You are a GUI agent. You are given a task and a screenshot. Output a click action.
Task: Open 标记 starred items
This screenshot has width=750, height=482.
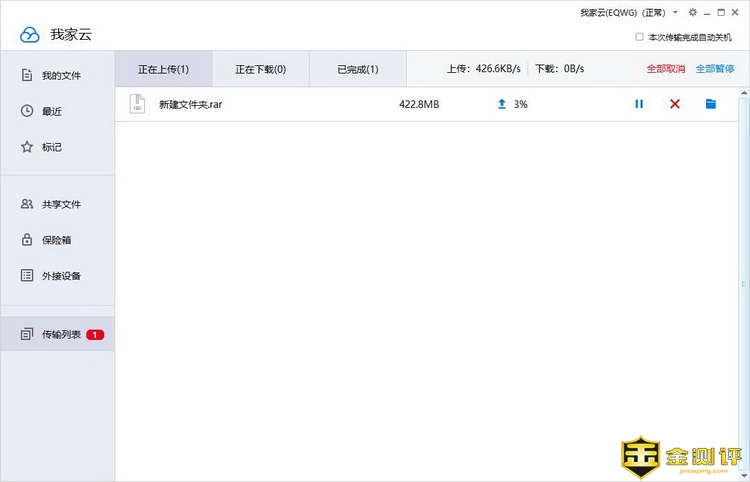click(x=52, y=147)
